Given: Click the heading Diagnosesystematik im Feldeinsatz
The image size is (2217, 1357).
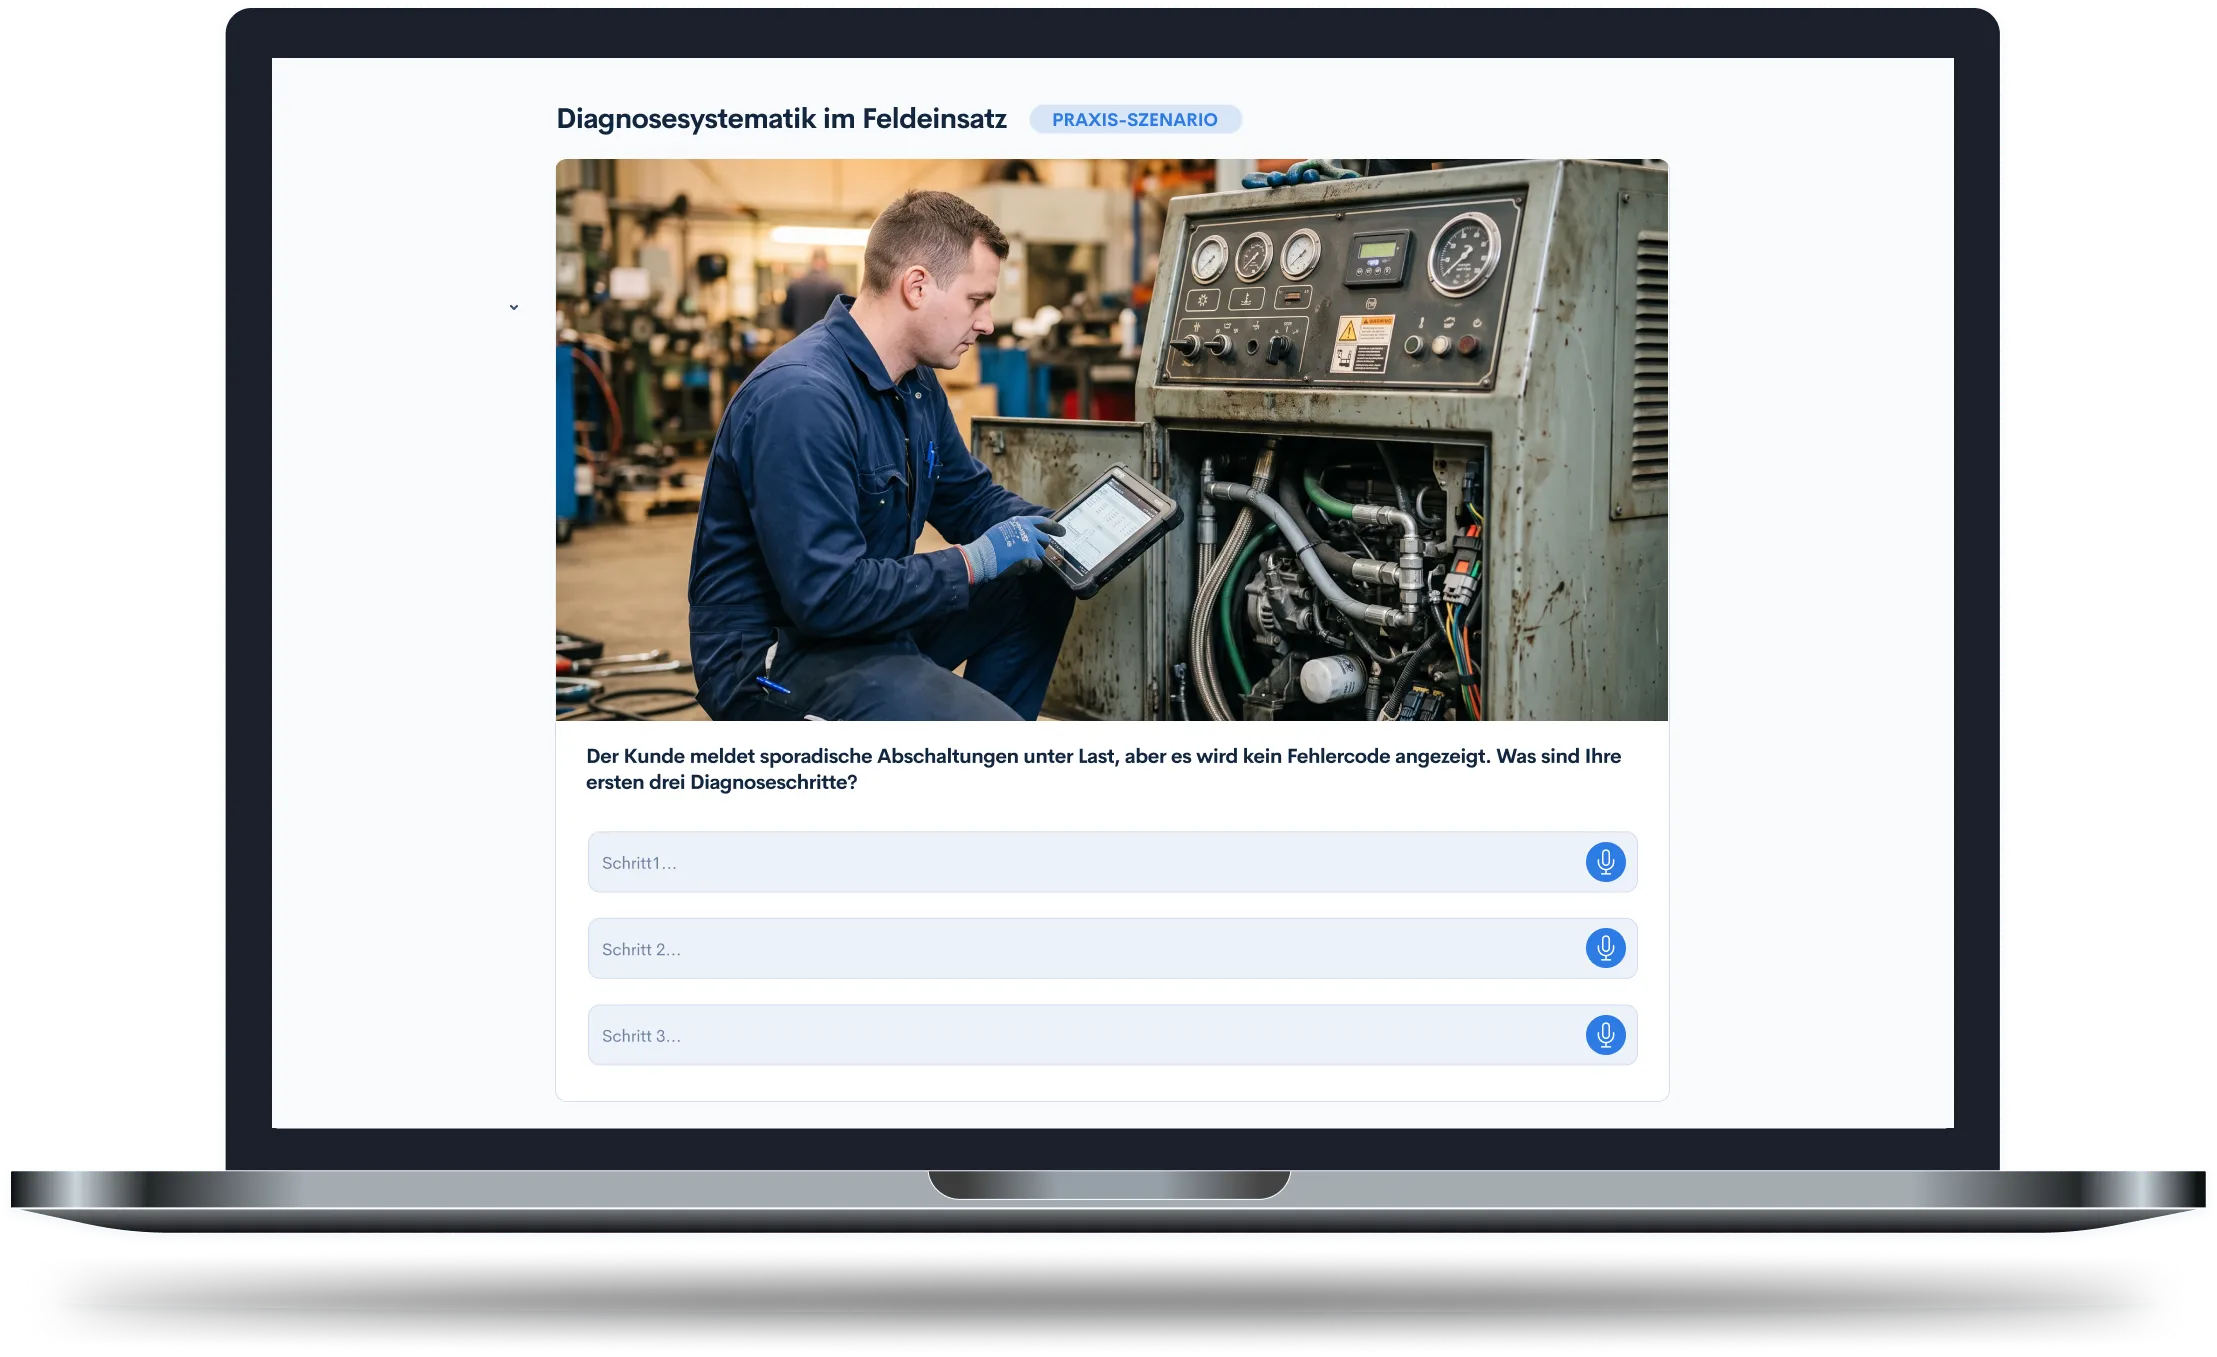Looking at the screenshot, I should click(781, 119).
